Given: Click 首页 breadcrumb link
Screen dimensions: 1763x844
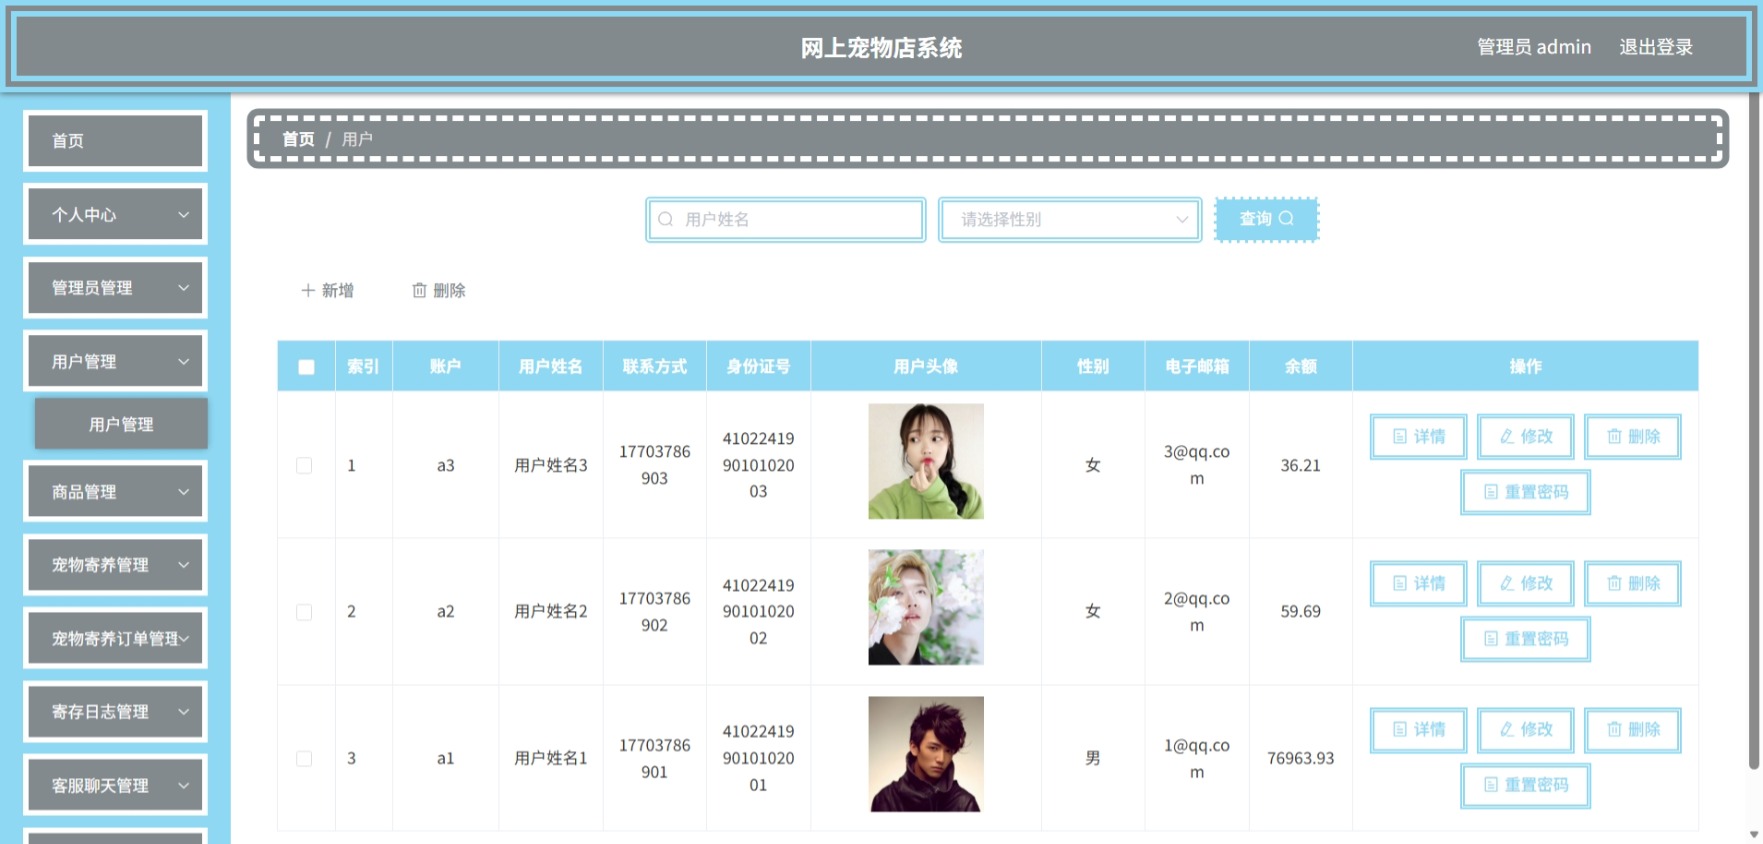Looking at the screenshot, I should [298, 139].
